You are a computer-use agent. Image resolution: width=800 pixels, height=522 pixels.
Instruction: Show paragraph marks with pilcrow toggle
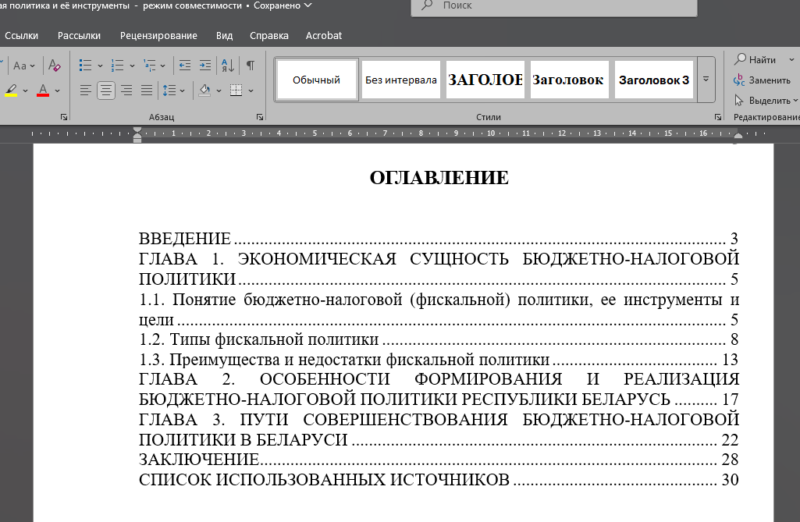click(x=251, y=65)
